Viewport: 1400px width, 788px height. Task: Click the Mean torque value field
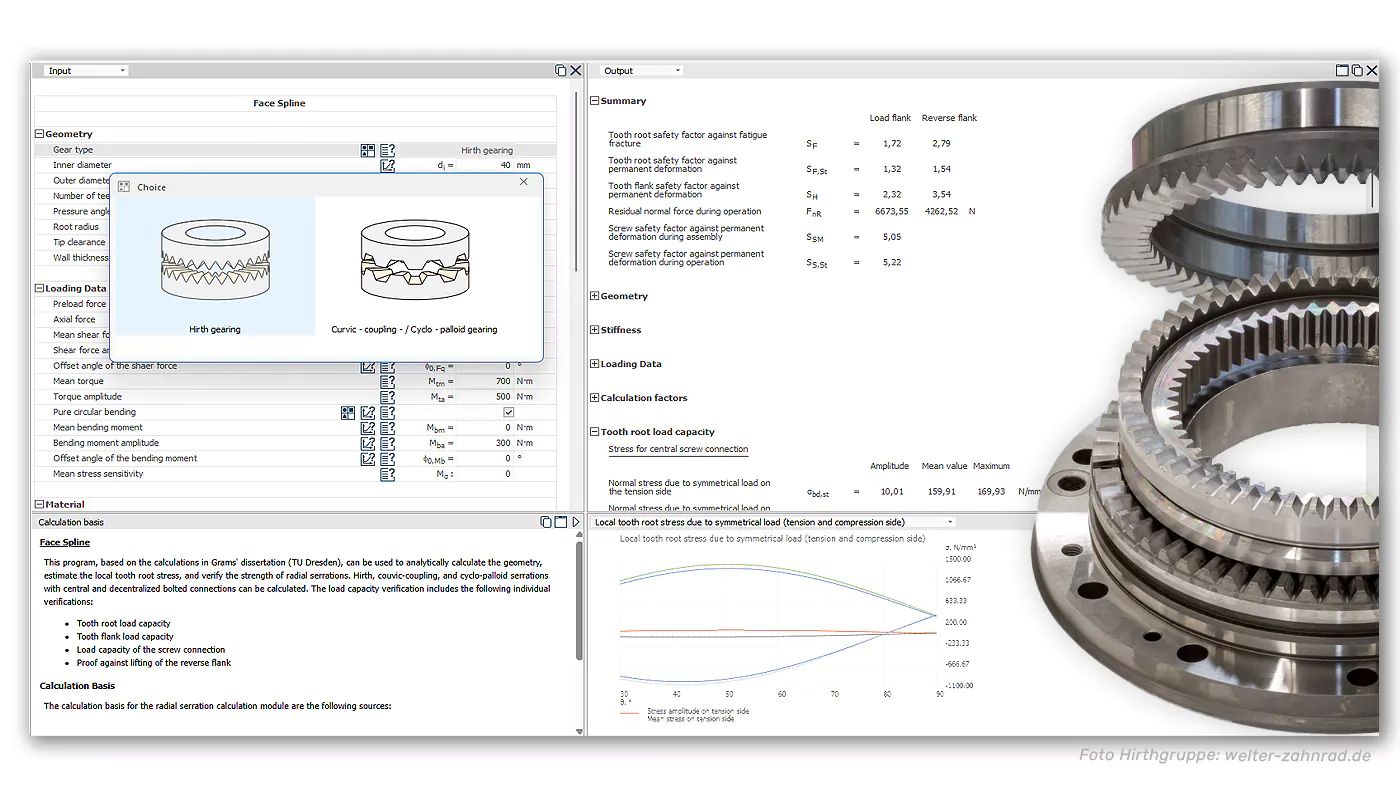(485, 382)
